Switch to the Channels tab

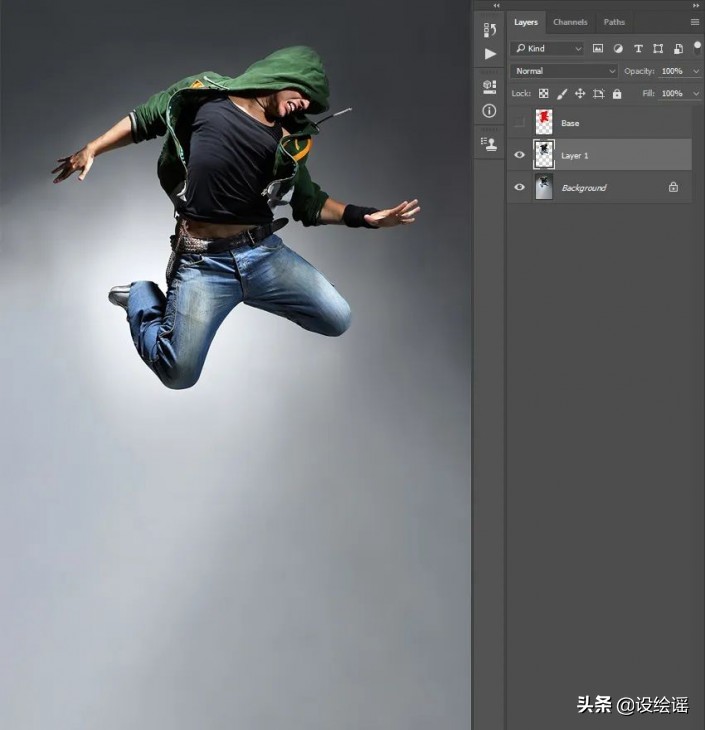(x=570, y=22)
